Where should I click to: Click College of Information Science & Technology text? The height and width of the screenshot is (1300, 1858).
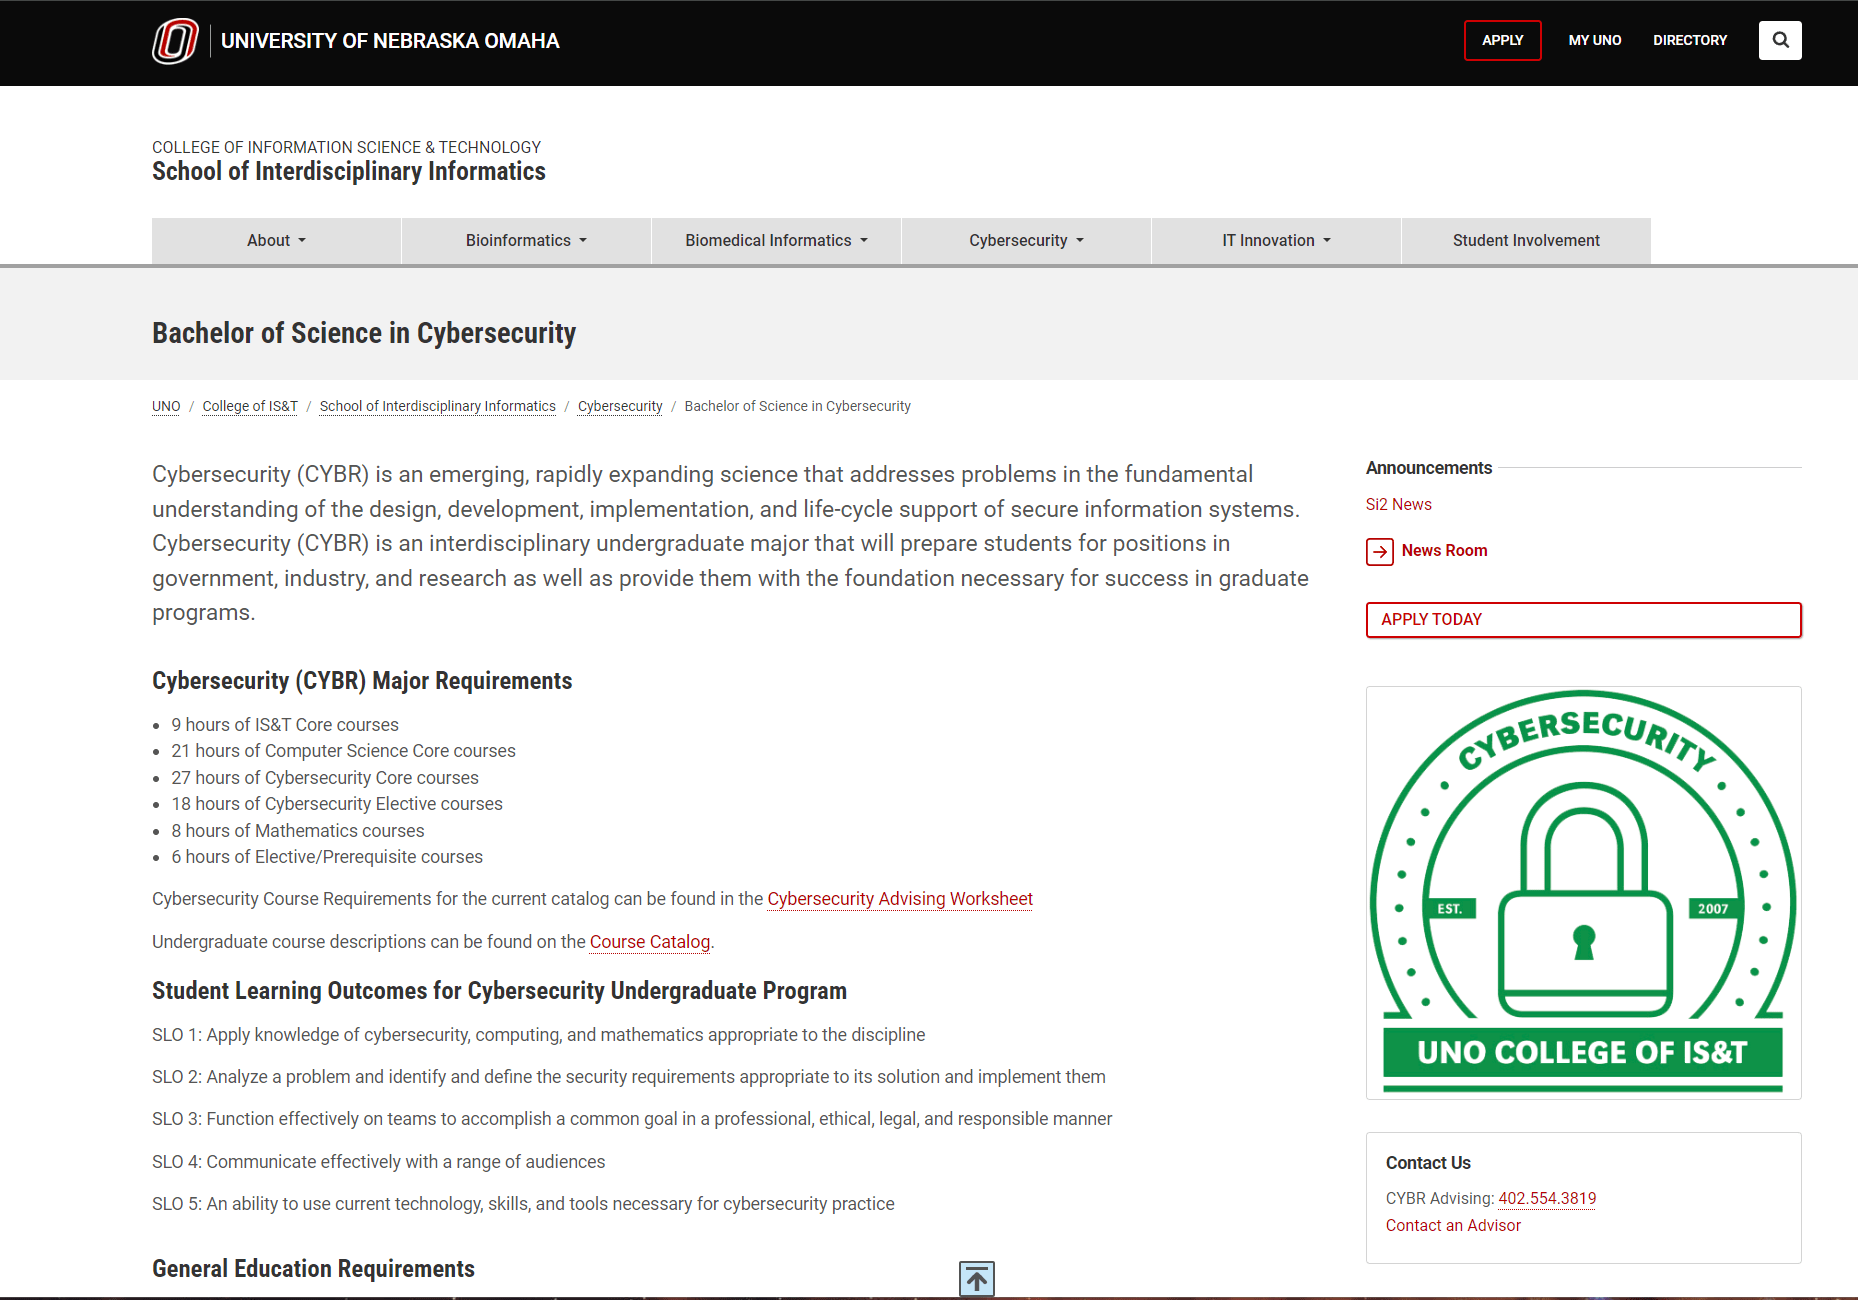346,147
